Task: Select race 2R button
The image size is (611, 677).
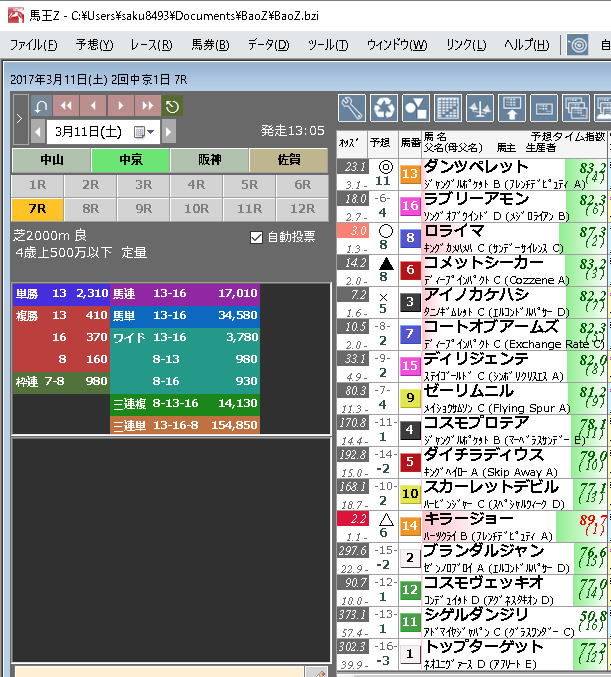Action: pos(90,185)
